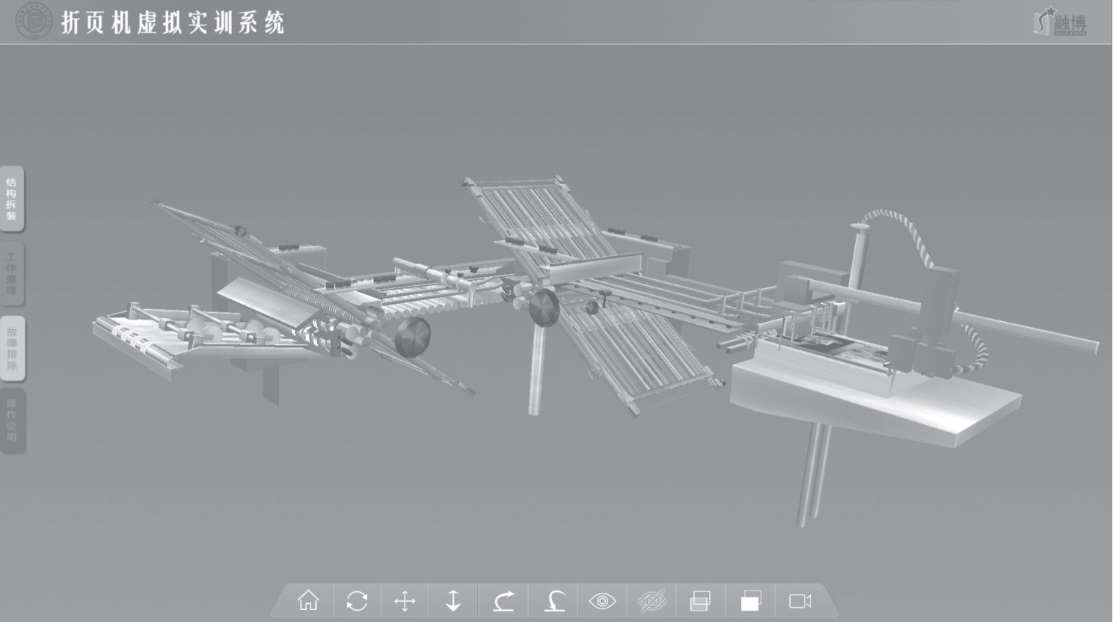Click the vertical up-down arrow icon

453,601
